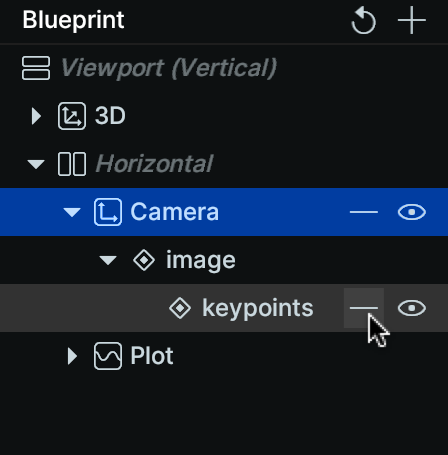Viewport: 448px width, 455px height.
Task: Collapse the Camera view children
Action: point(72,212)
